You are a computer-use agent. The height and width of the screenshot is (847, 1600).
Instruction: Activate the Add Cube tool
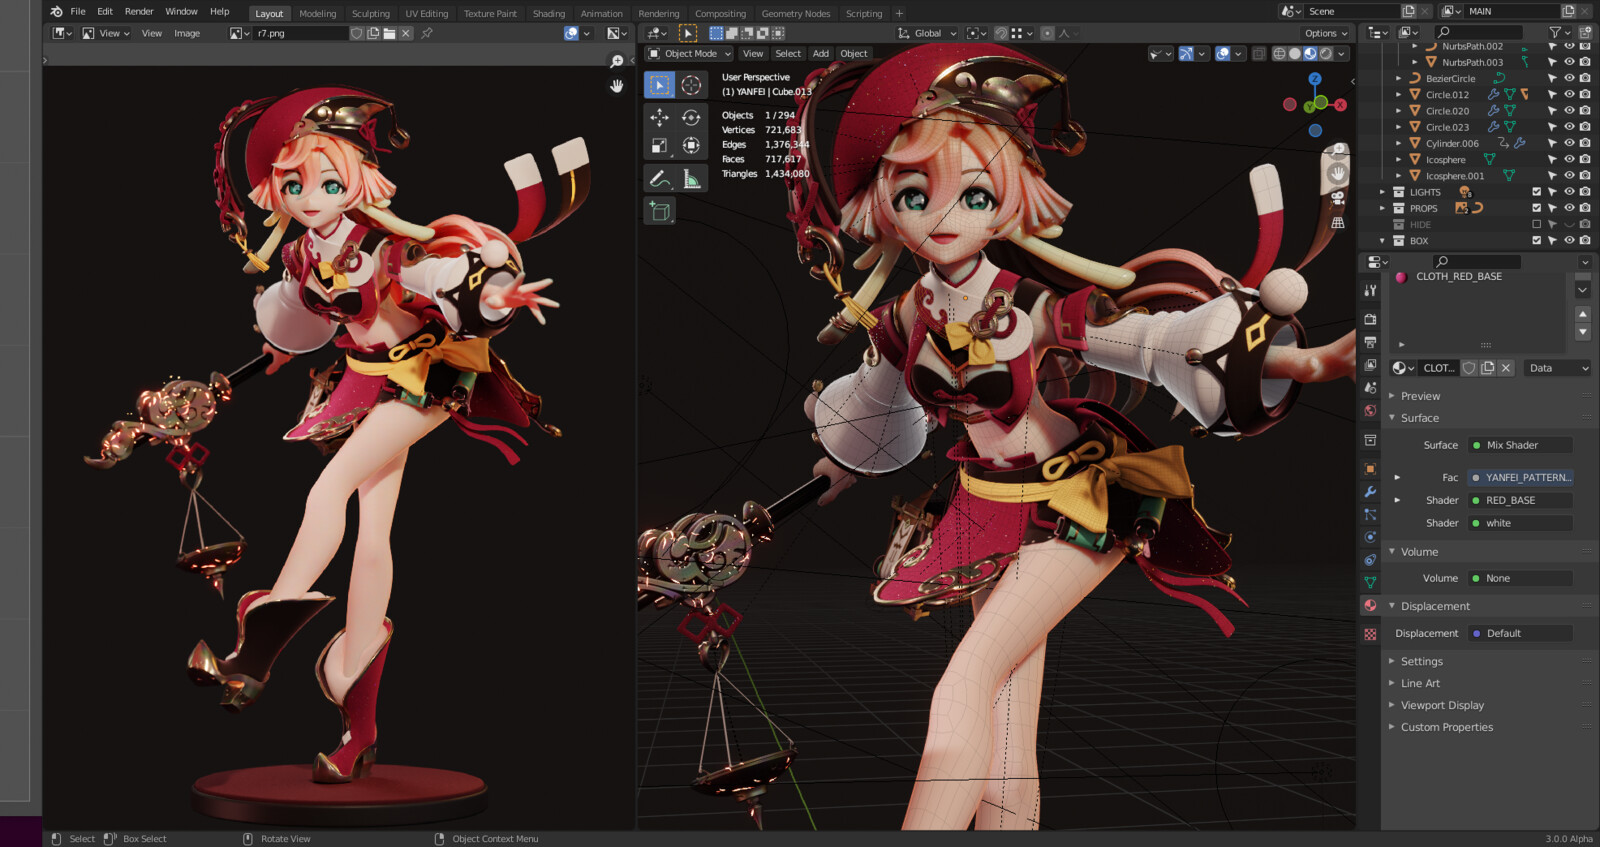point(659,210)
